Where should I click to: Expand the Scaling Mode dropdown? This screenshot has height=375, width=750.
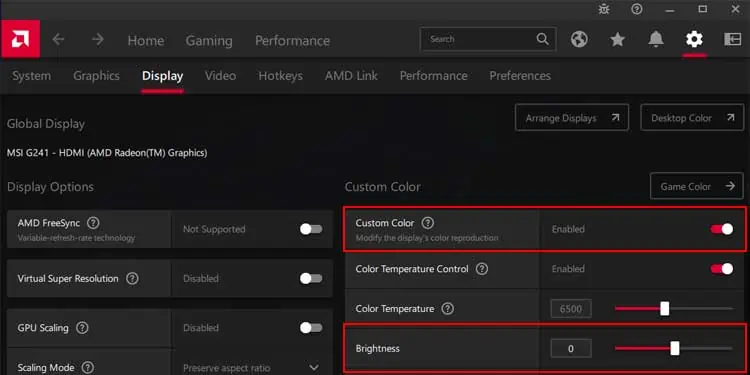[x=314, y=367]
